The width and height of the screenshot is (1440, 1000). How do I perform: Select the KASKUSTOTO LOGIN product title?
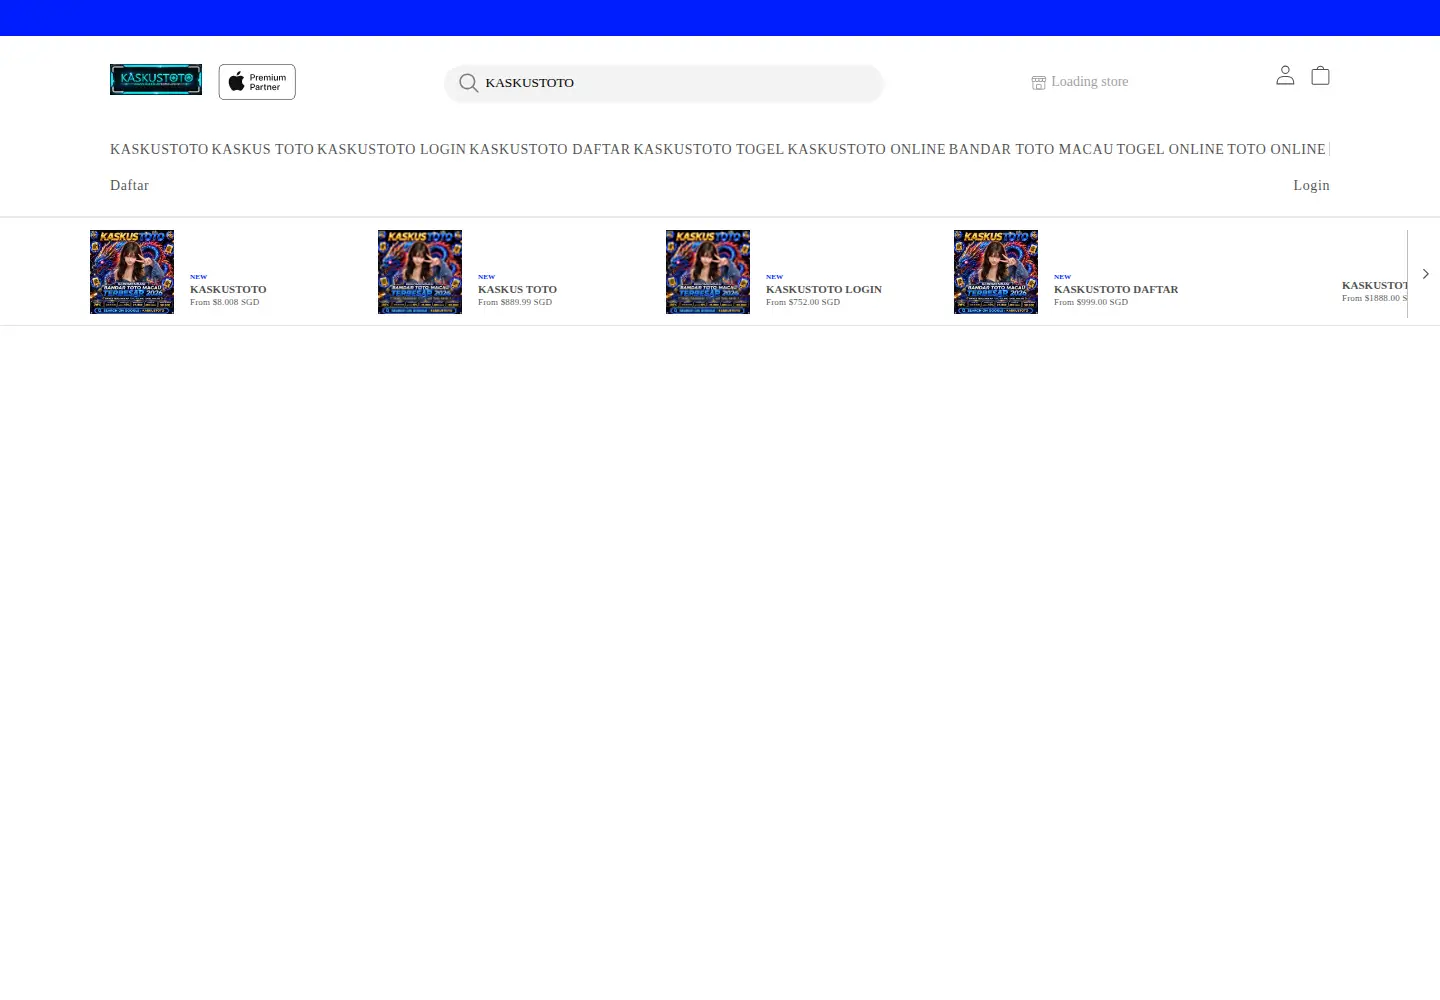click(x=824, y=289)
